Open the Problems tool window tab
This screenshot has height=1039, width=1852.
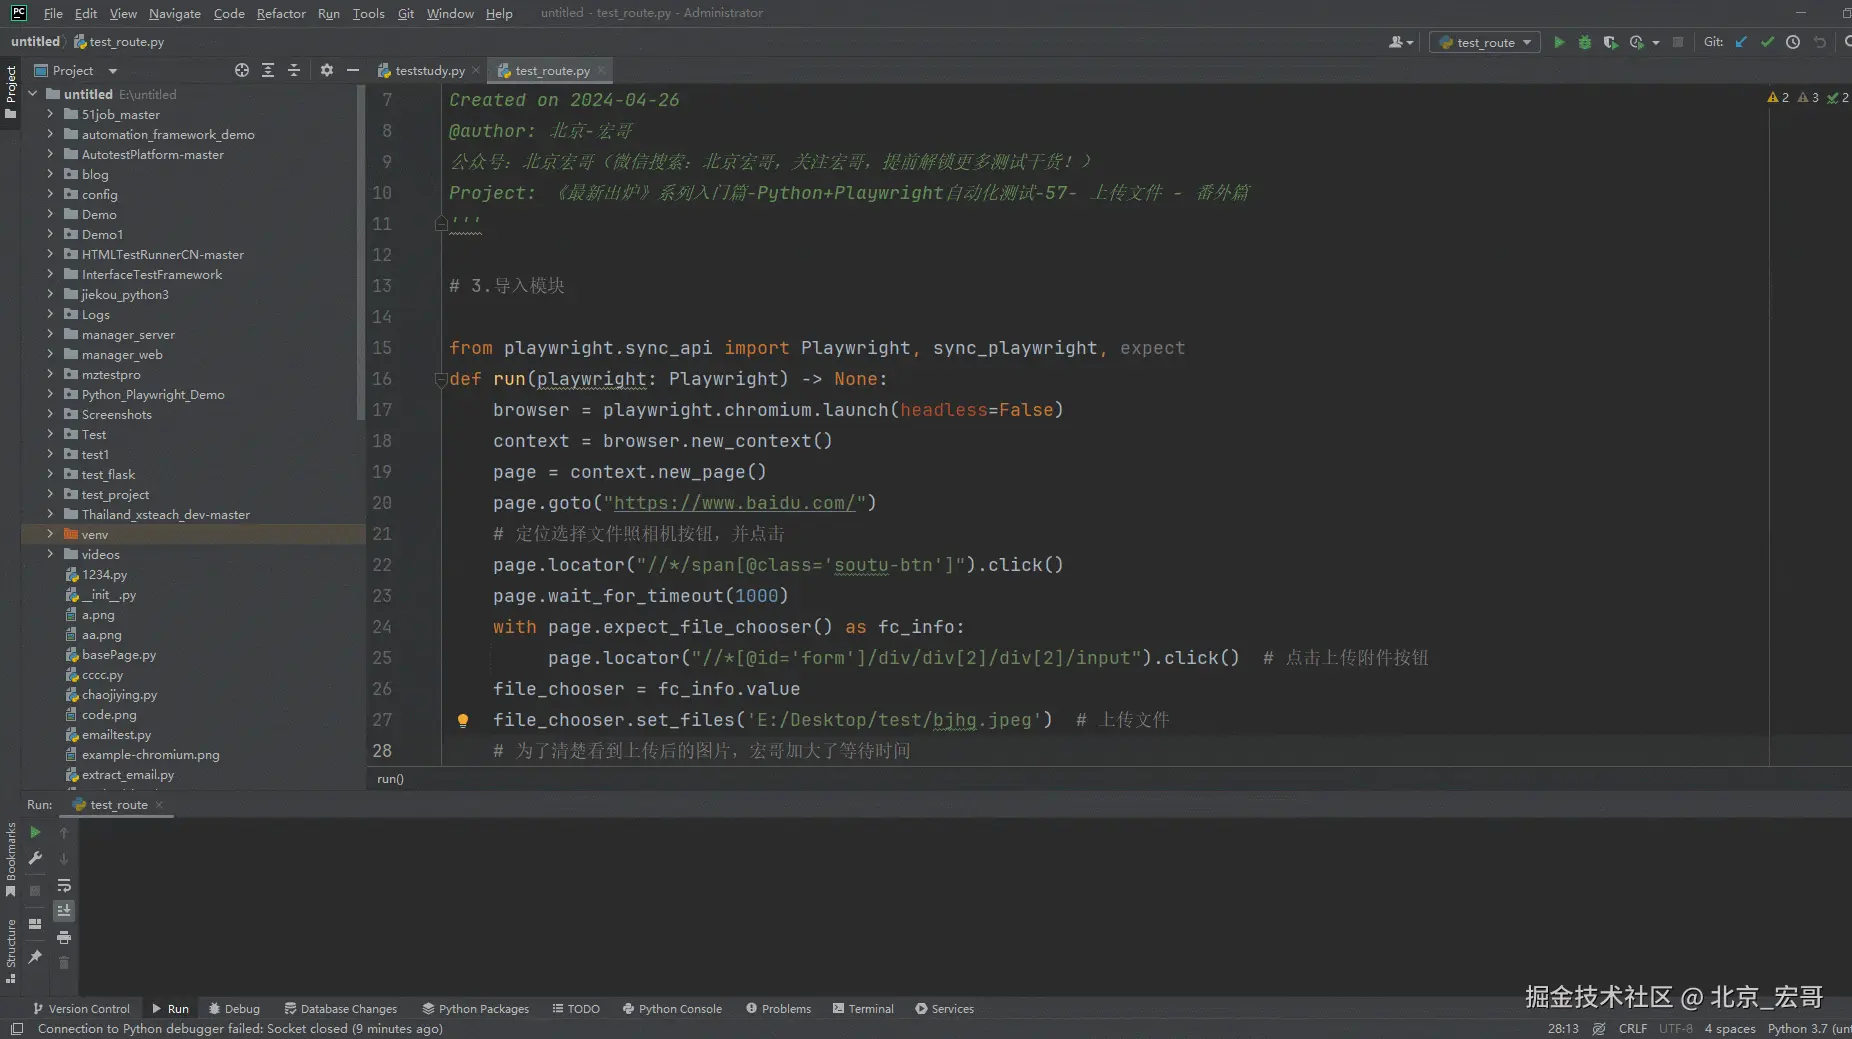click(x=778, y=1008)
